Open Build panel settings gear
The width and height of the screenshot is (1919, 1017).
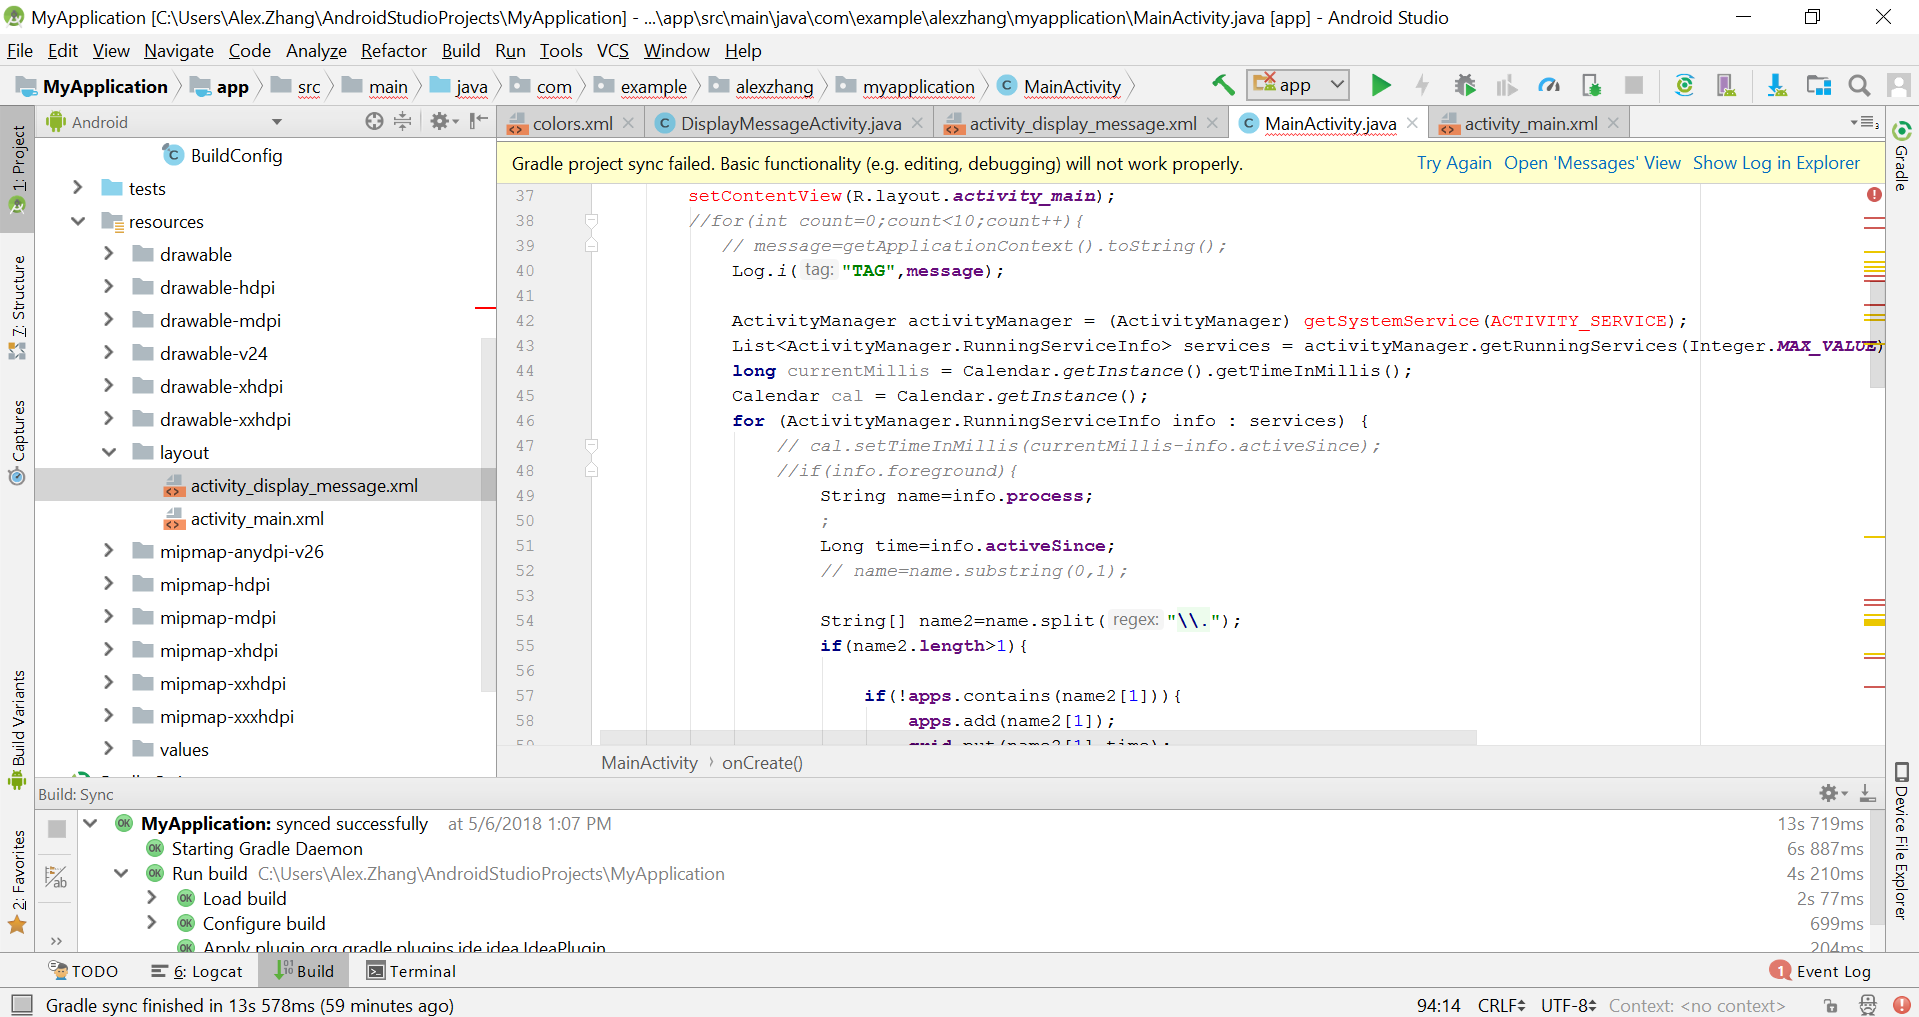click(x=1833, y=793)
